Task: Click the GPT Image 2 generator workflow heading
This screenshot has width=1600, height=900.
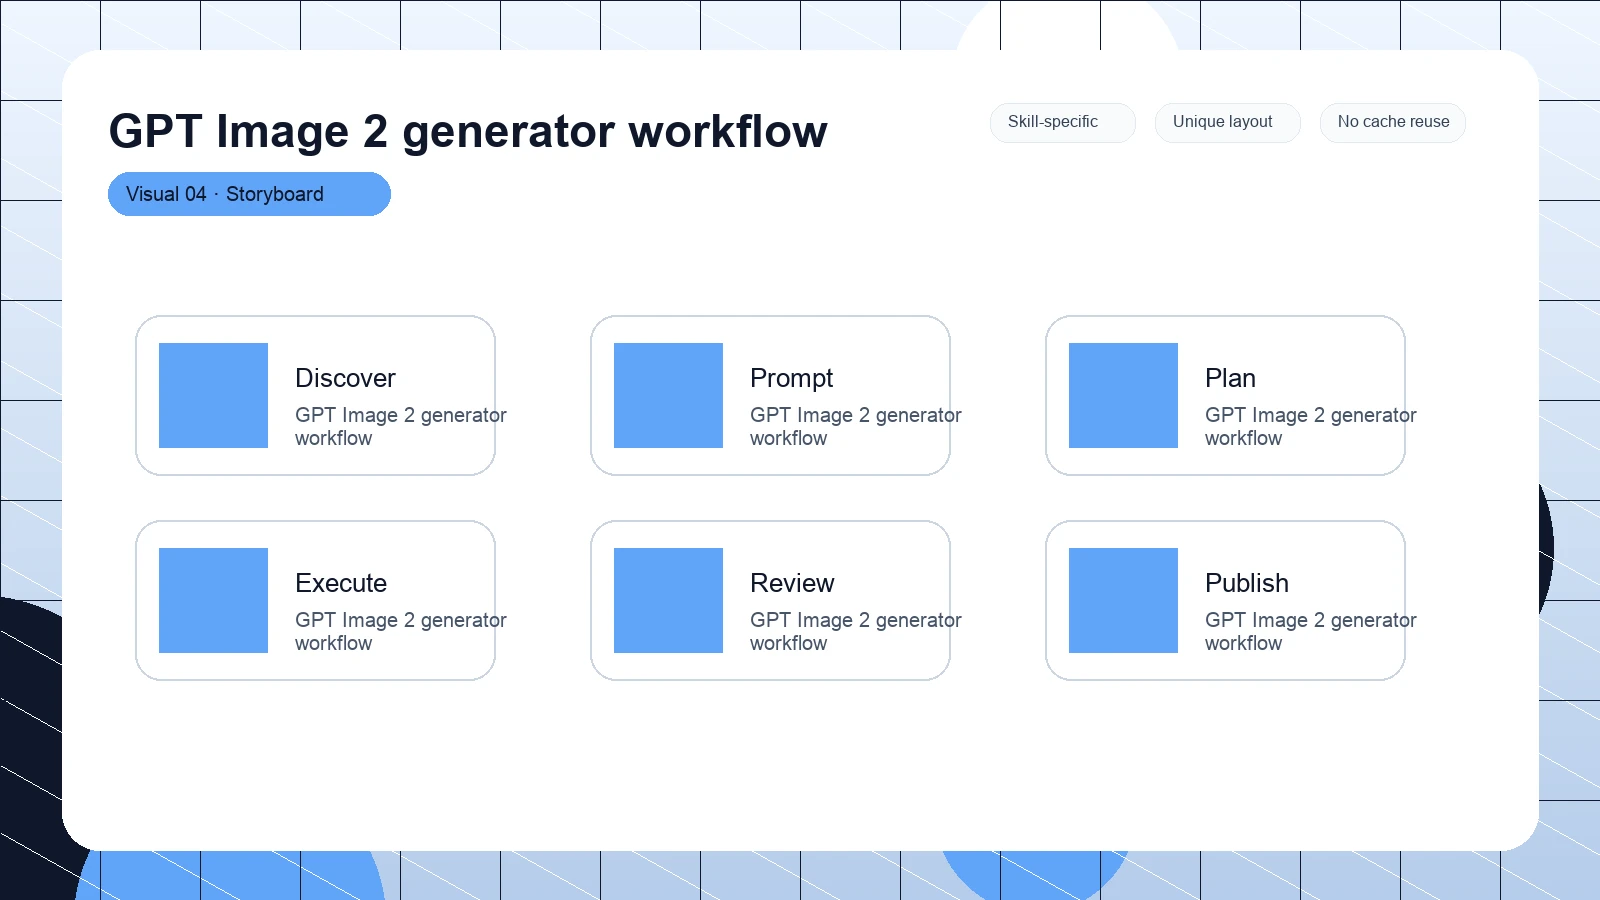Action: (468, 132)
